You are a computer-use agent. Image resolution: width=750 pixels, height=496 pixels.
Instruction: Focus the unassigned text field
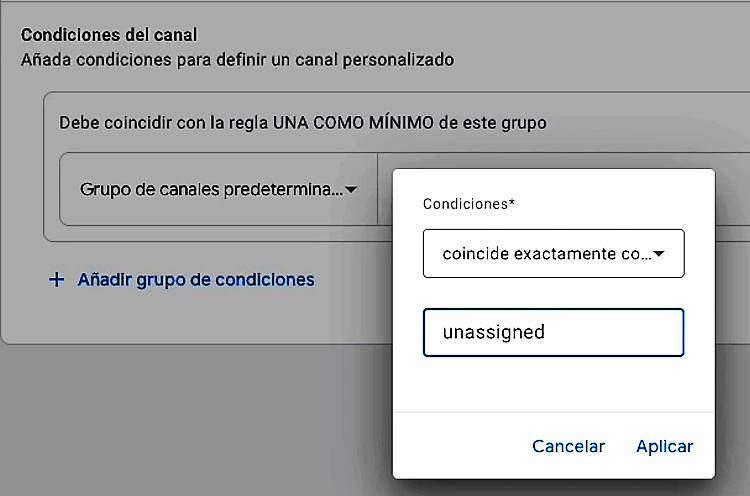tap(553, 332)
